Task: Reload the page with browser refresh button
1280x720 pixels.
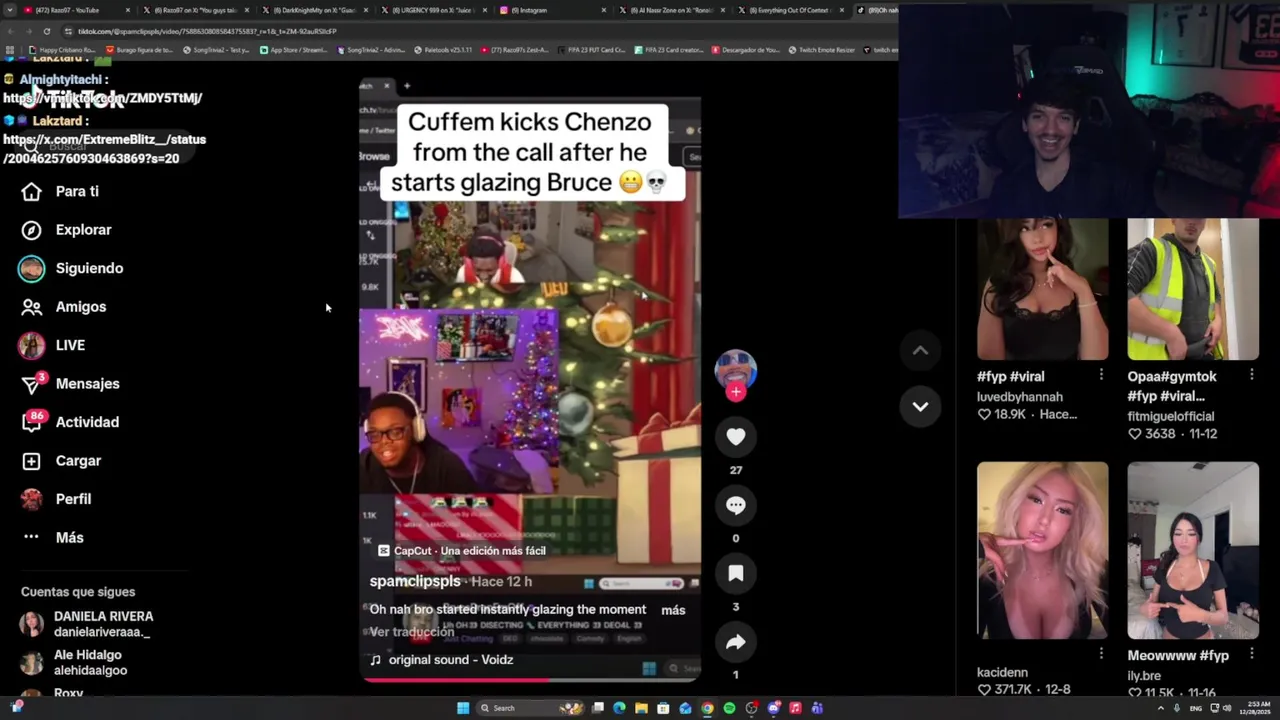Action: point(46,31)
